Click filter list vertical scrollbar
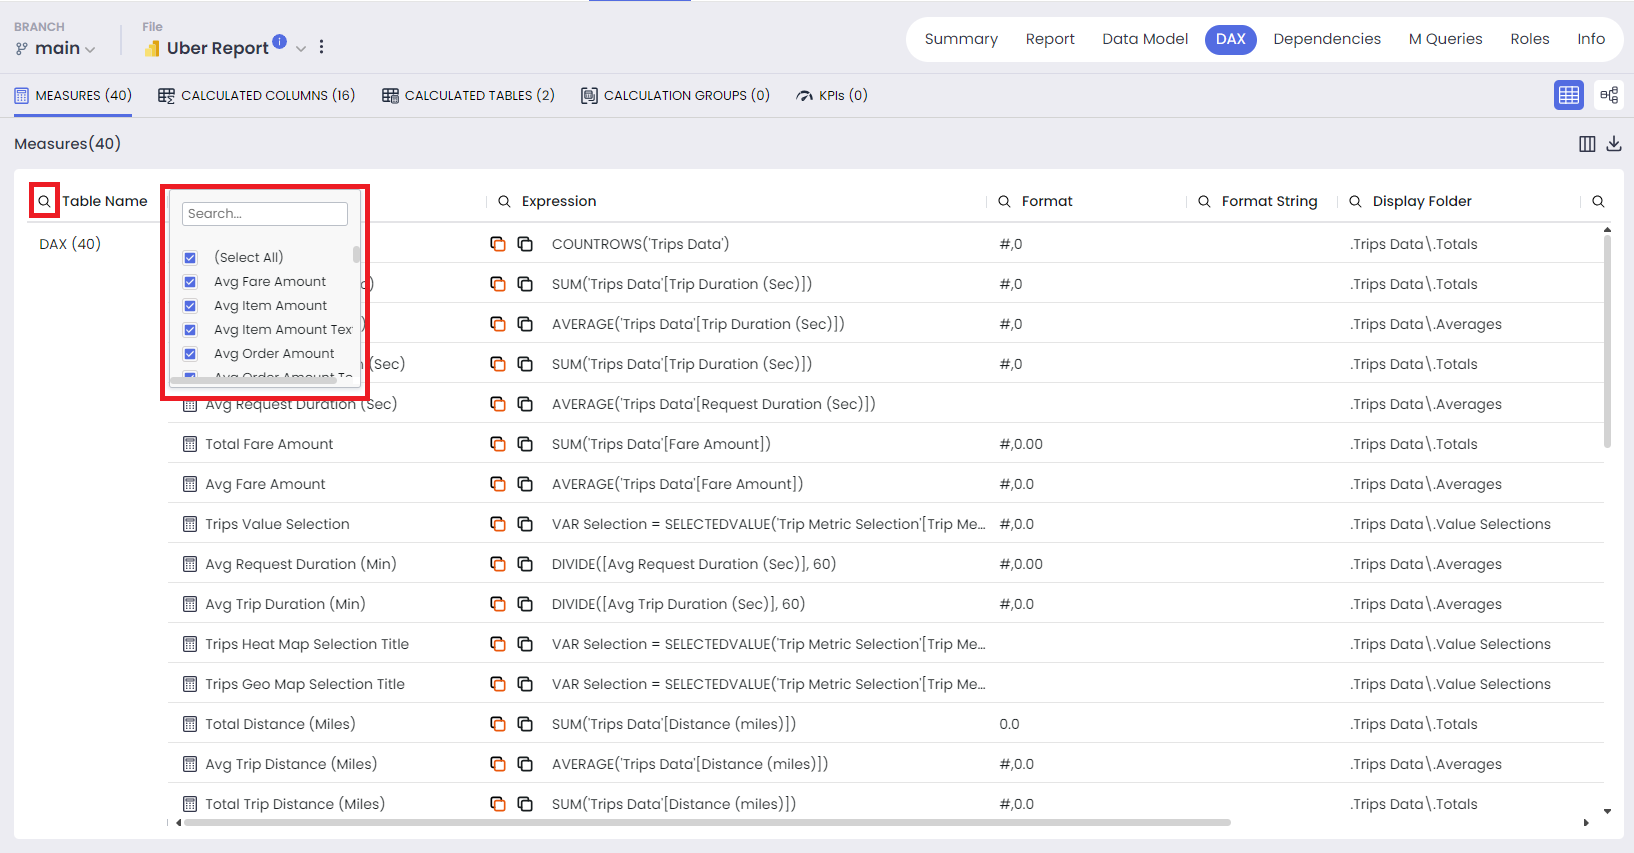 coord(356,254)
